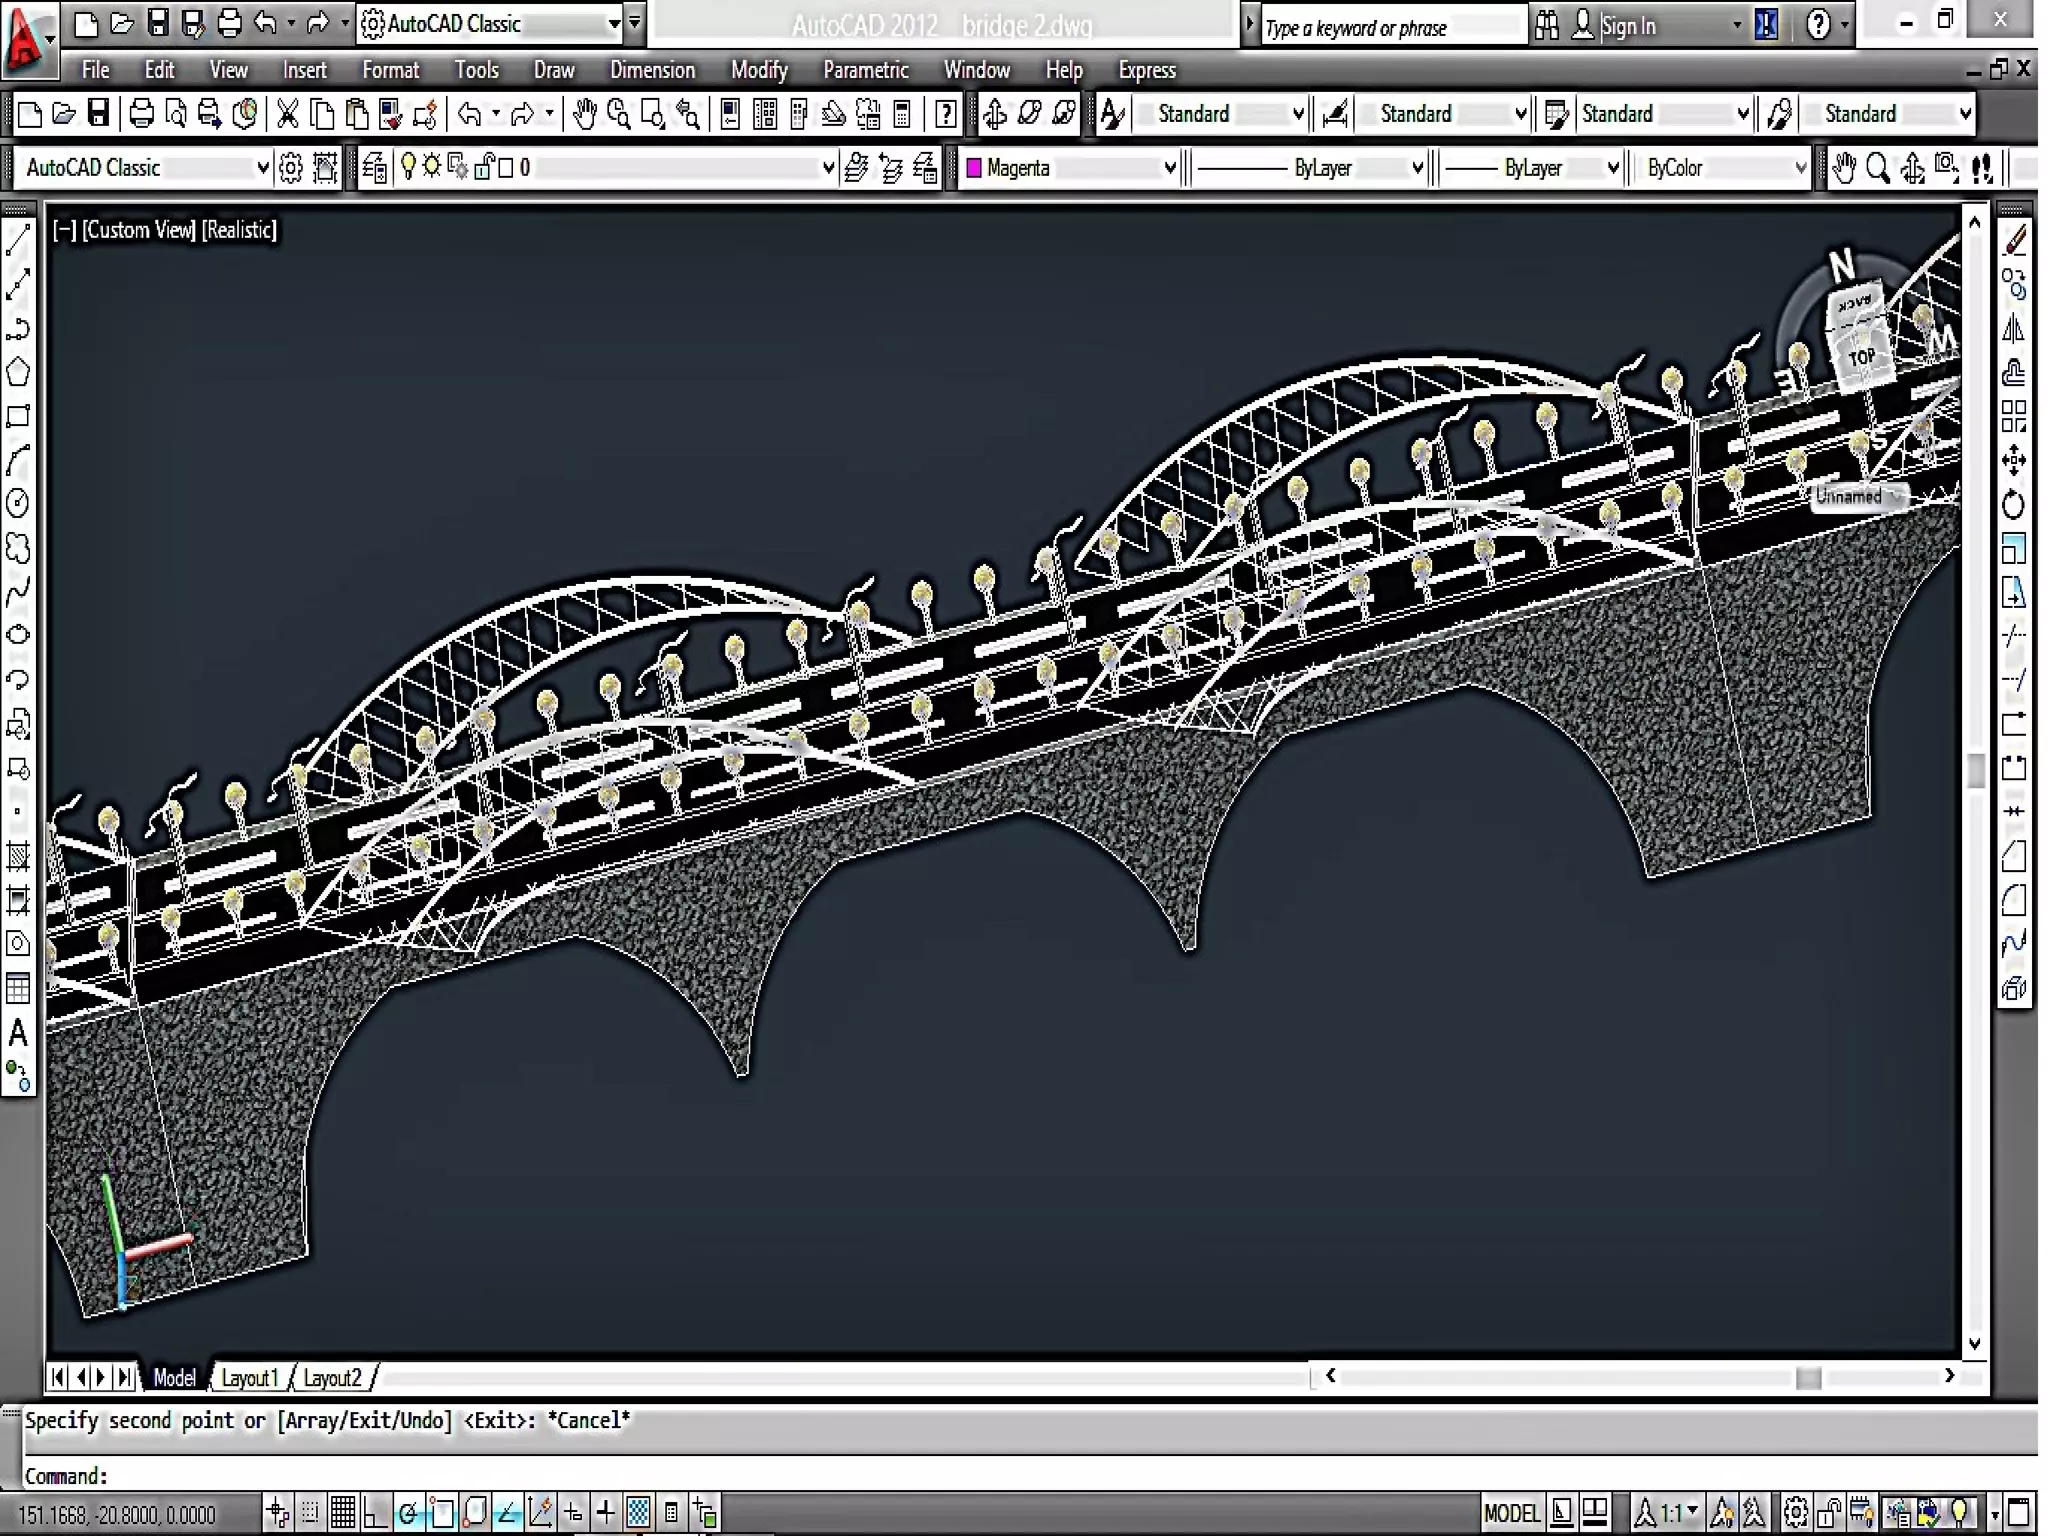Toggle Ortho Mode in status bar
Screen dimensions: 2048x1536
pos(374,1512)
